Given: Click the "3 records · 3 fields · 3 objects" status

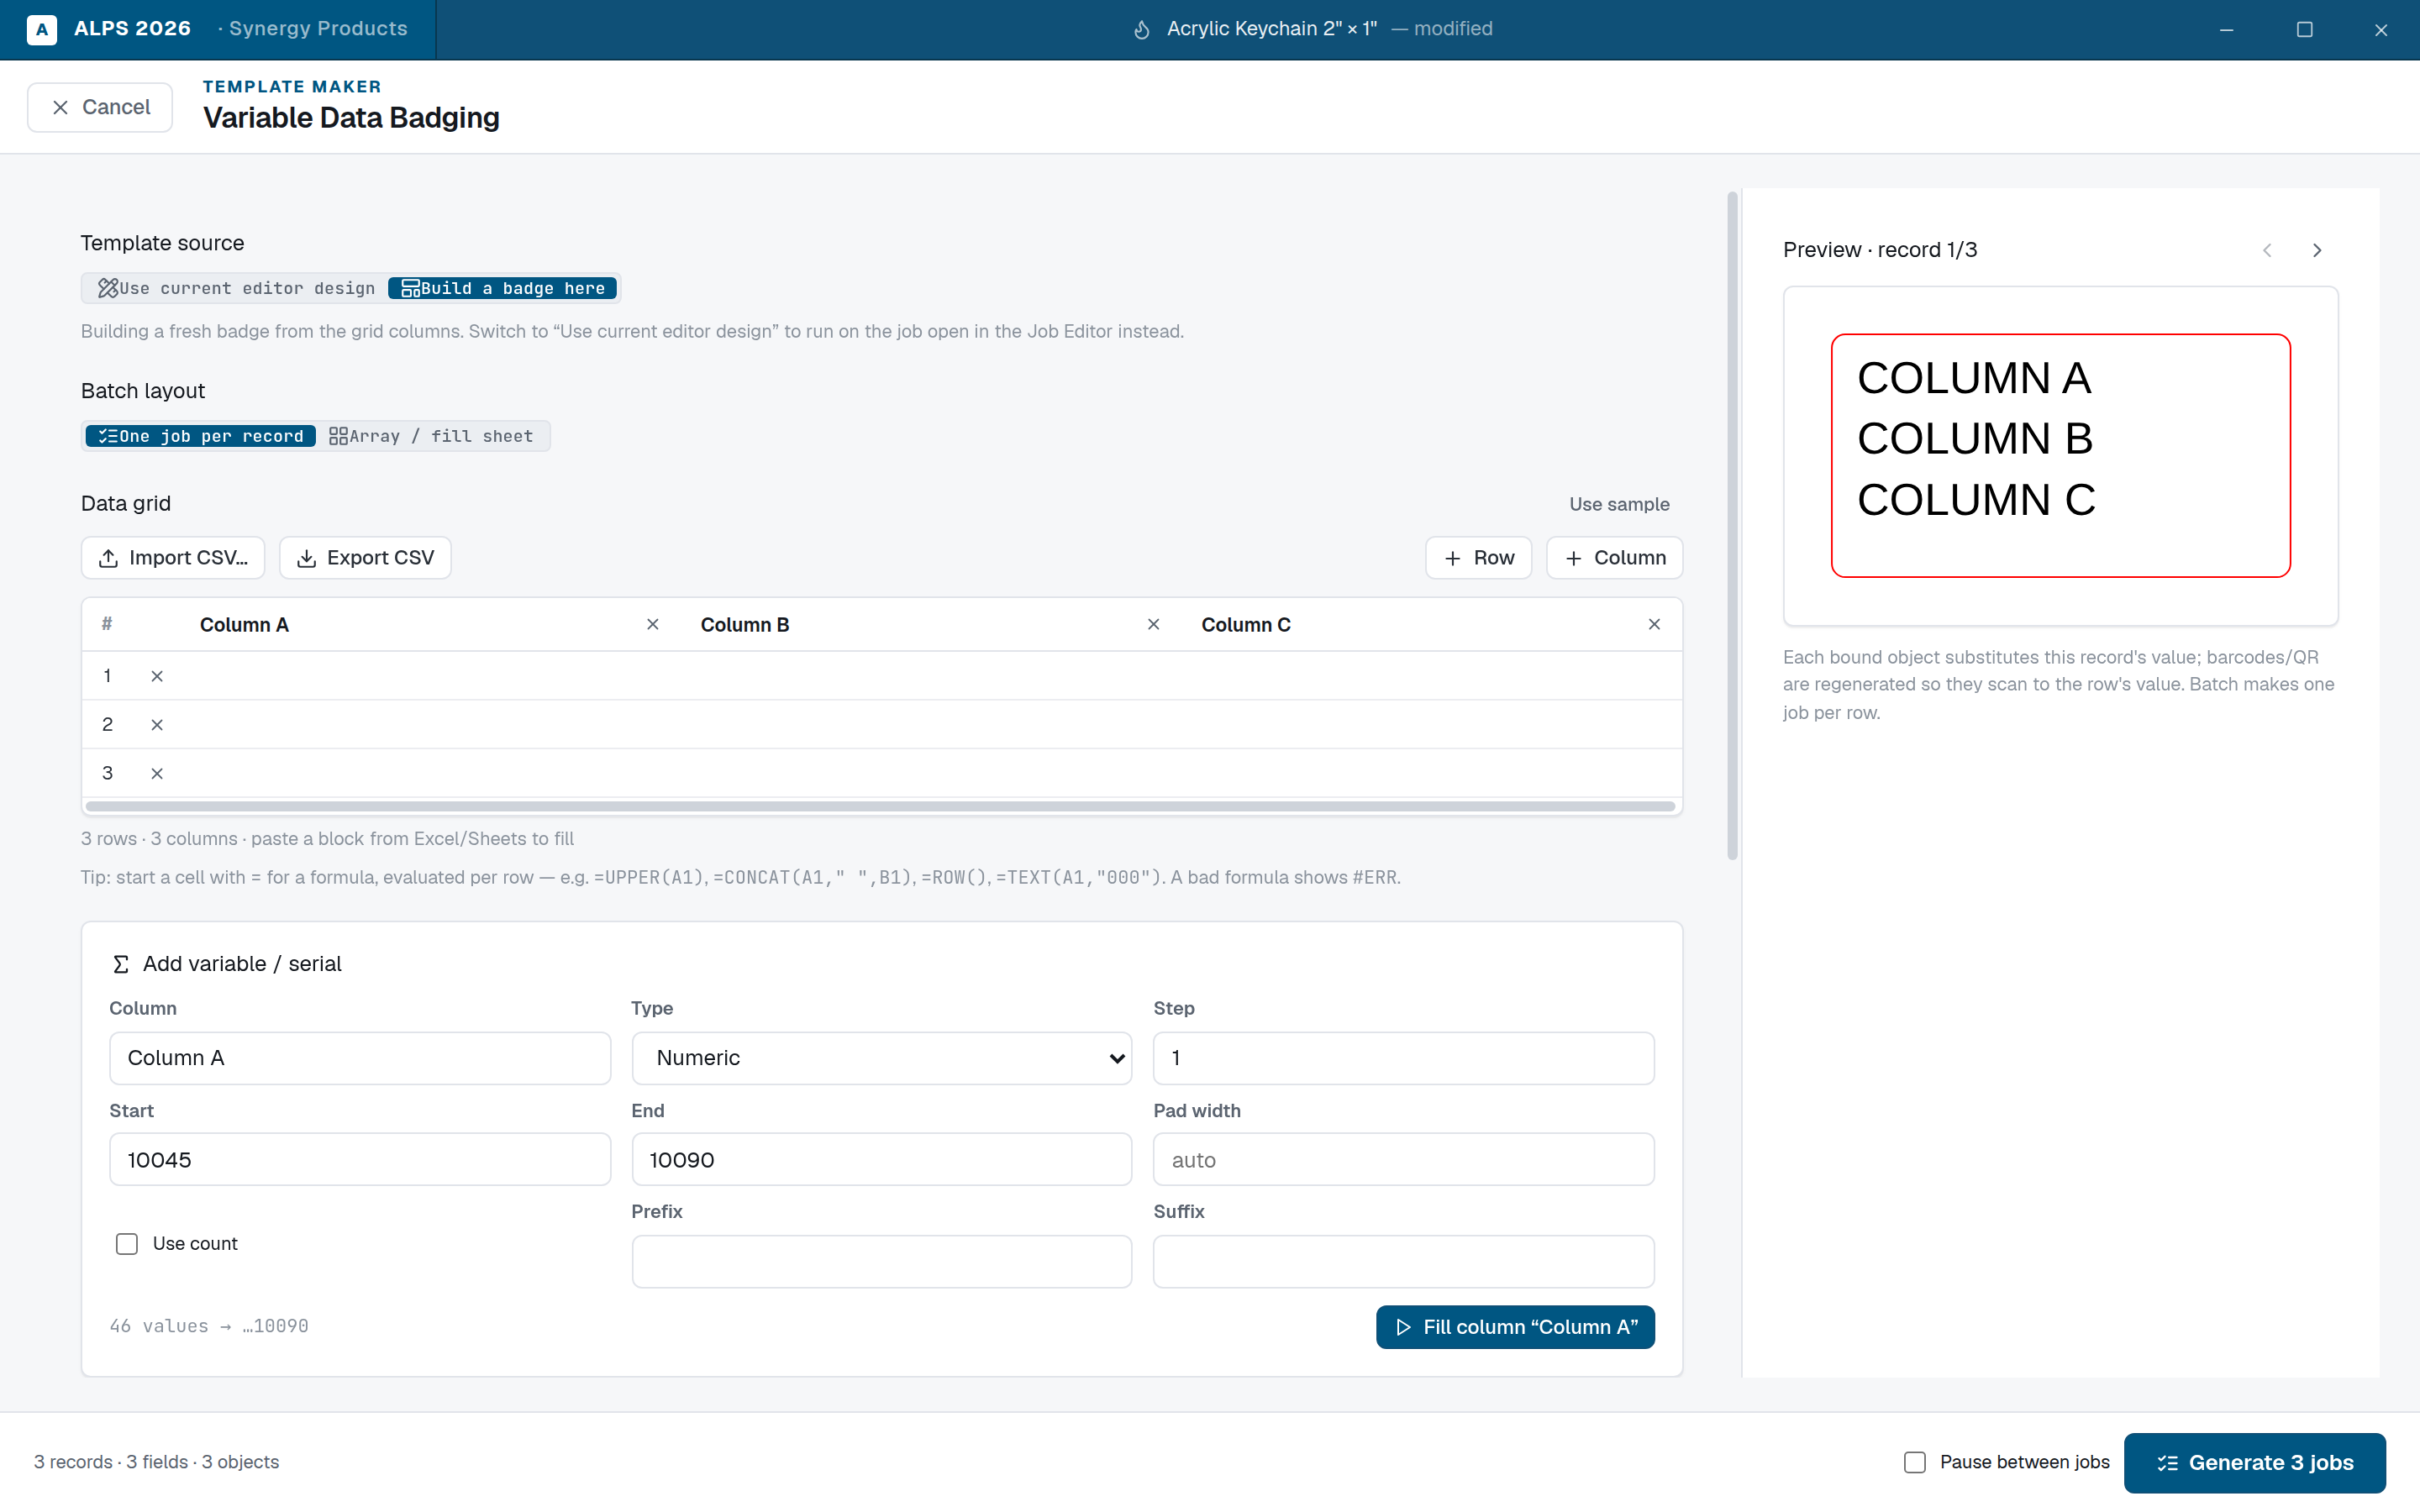Looking at the screenshot, I should coord(157,1462).
